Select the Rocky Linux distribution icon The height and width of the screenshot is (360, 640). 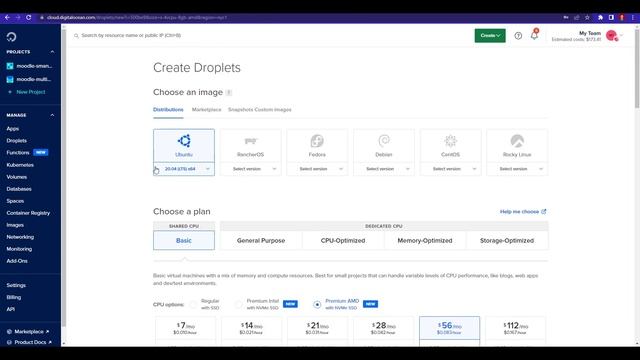click(517, 141)
